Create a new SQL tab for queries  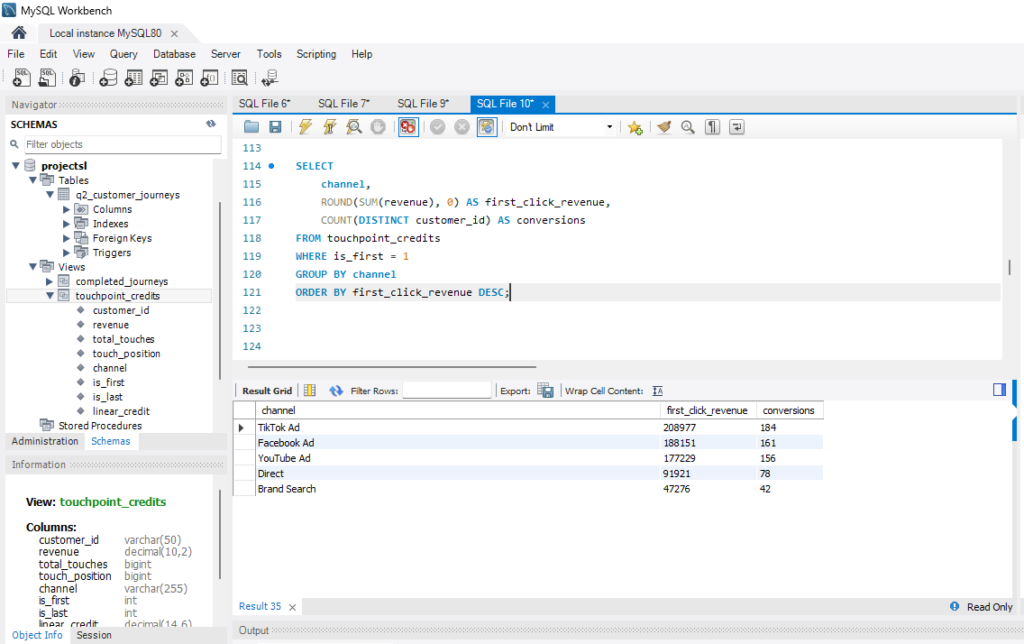pos(22,78)
